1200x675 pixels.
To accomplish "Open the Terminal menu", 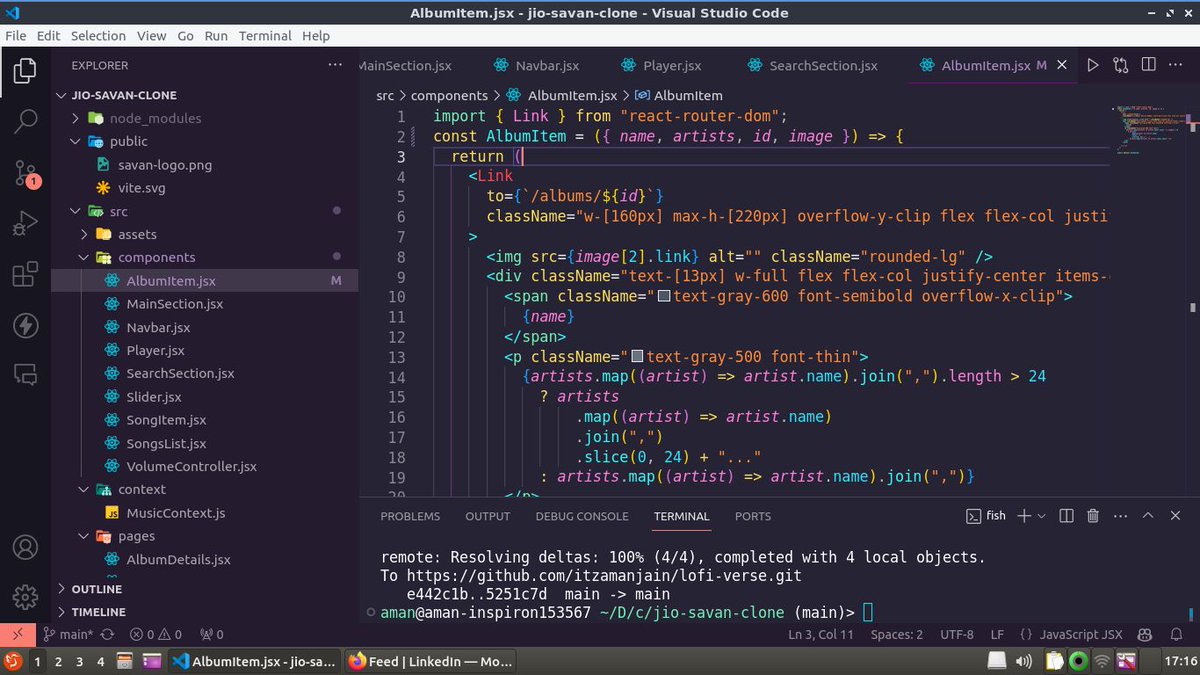I will click(x=265, y=35).
